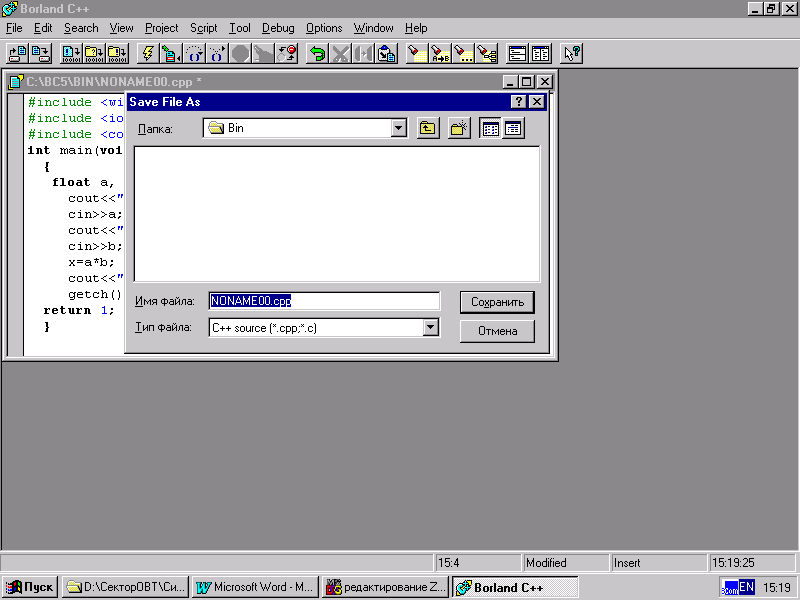Open the Project menu
Viewport: 800px width, 600px height.
coord(161,28)
